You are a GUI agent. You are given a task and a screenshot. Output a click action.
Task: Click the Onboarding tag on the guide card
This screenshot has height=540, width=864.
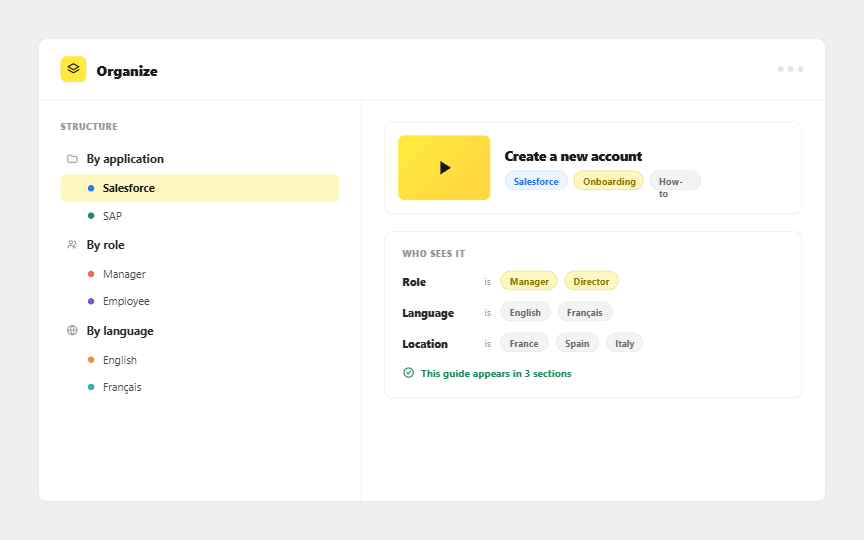(x=609, y=181)
